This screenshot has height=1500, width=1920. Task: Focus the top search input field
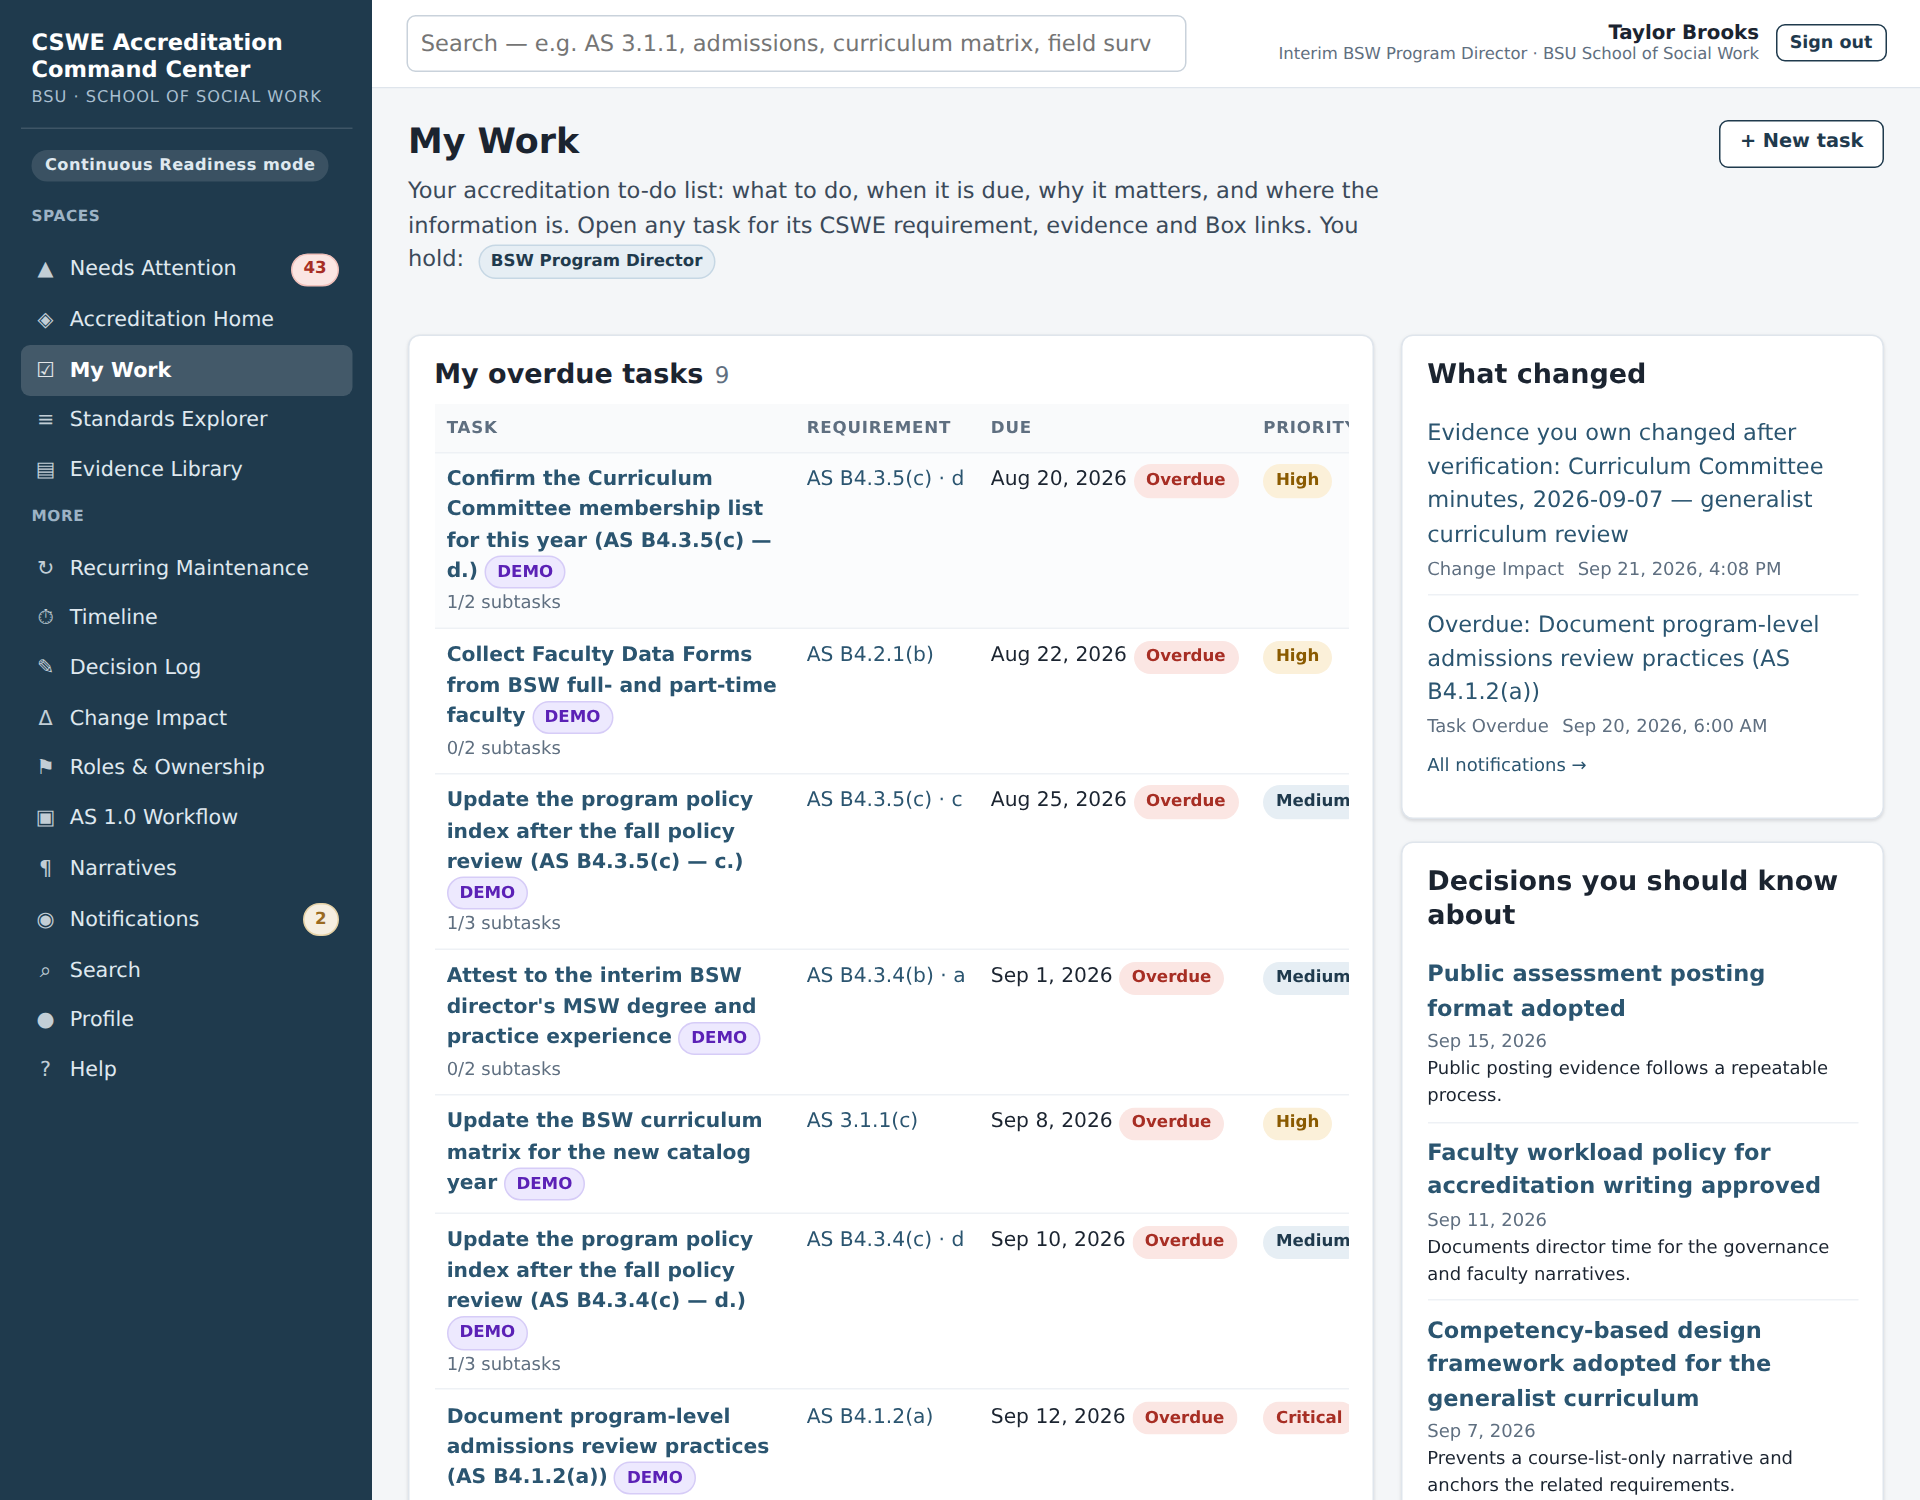pos(796,43)
